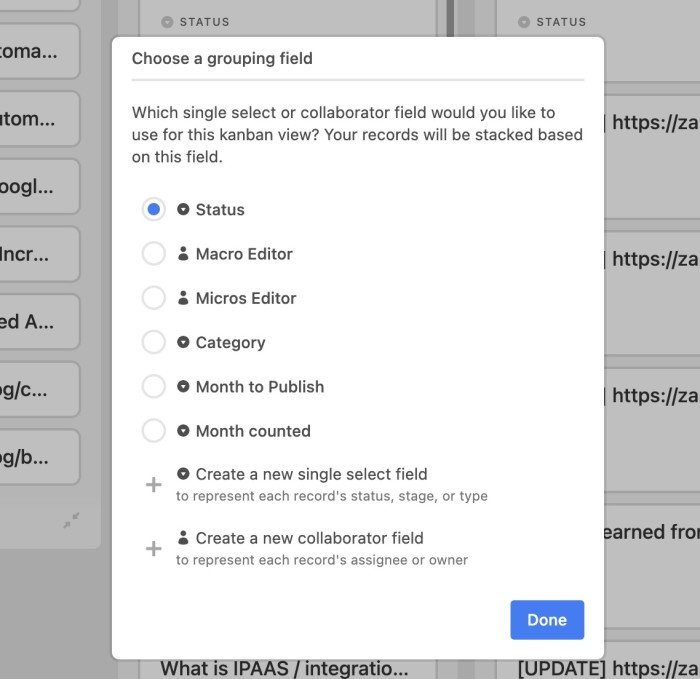
Task: Click plus icon for new collaborator field
Action: point(154,548)
